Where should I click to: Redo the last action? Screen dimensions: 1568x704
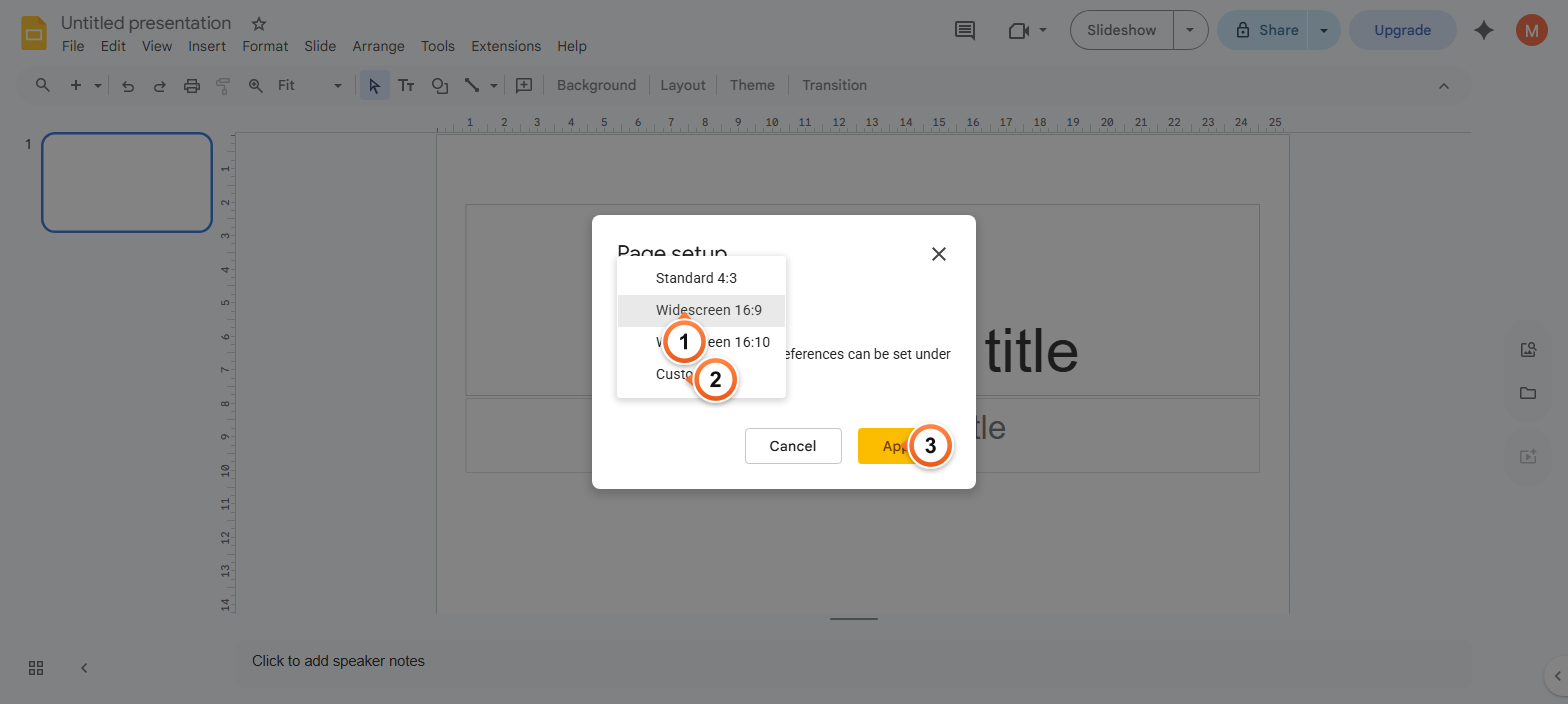point(160,86)
